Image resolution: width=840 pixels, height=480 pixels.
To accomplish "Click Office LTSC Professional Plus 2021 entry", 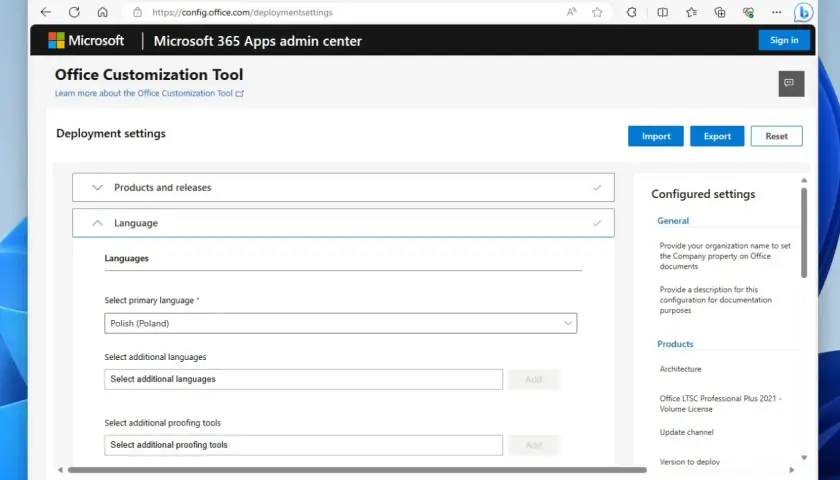I will (x=720, y=403).
